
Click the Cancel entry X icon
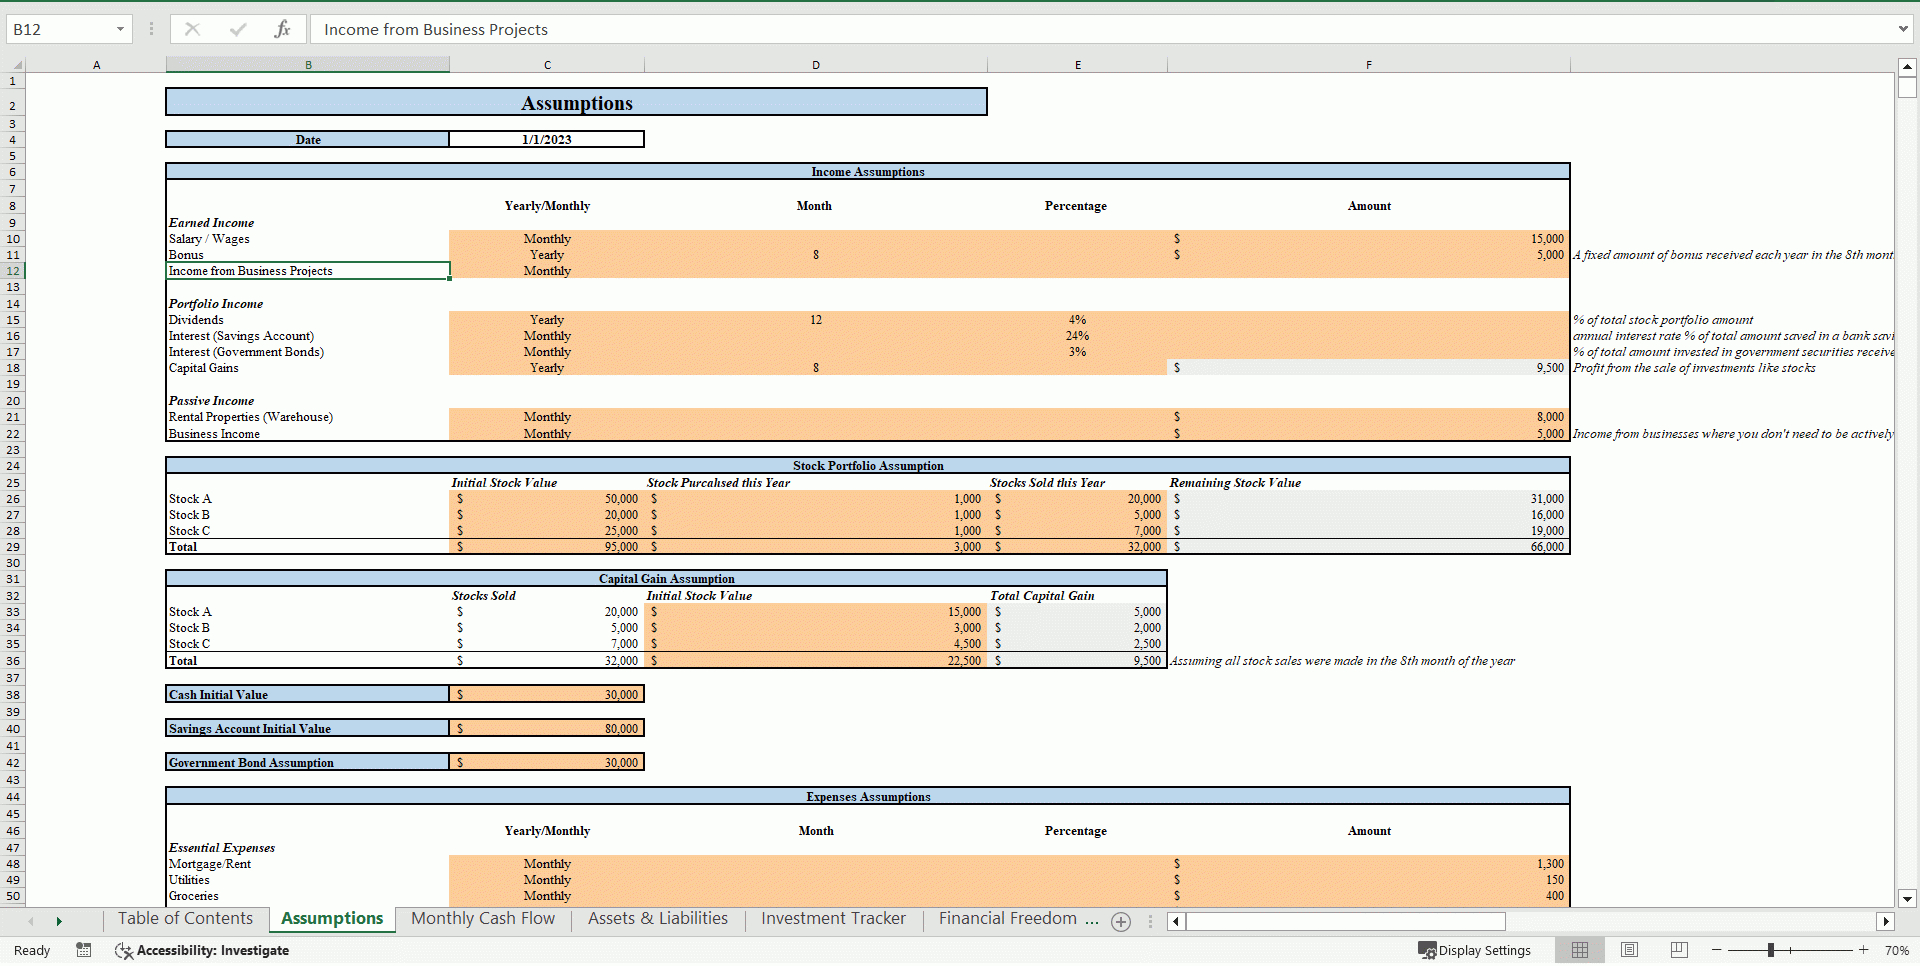[192, 29]
